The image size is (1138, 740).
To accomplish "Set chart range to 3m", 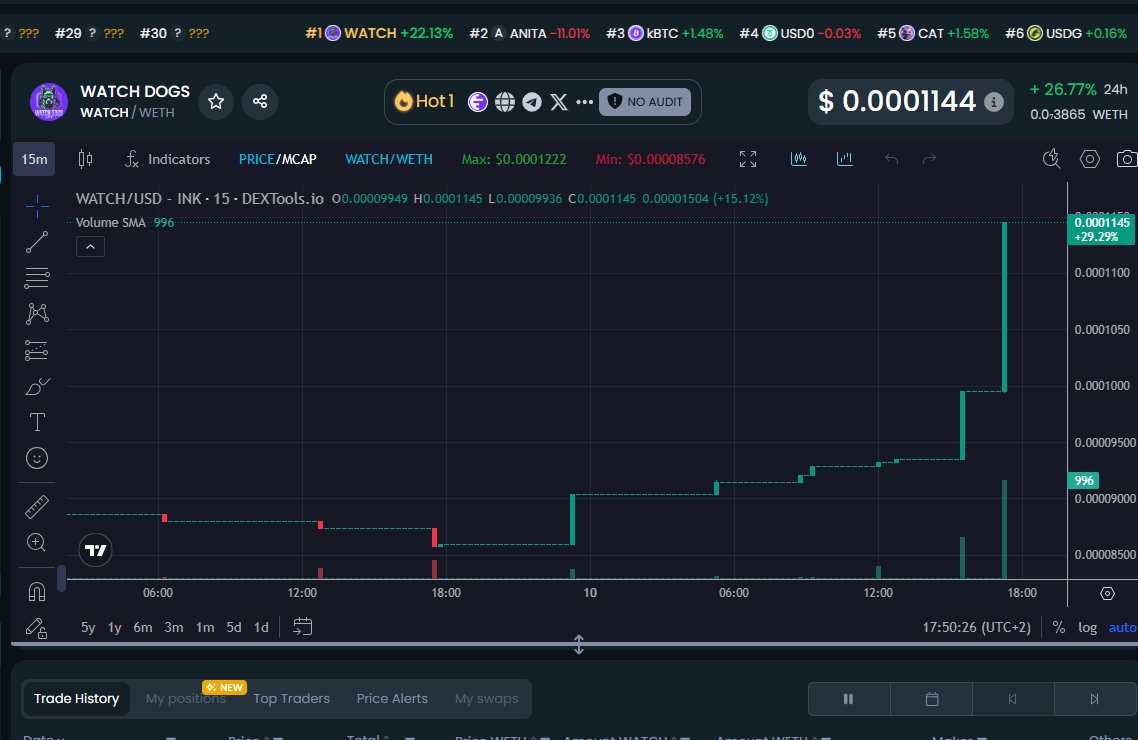I will point(173,628).
